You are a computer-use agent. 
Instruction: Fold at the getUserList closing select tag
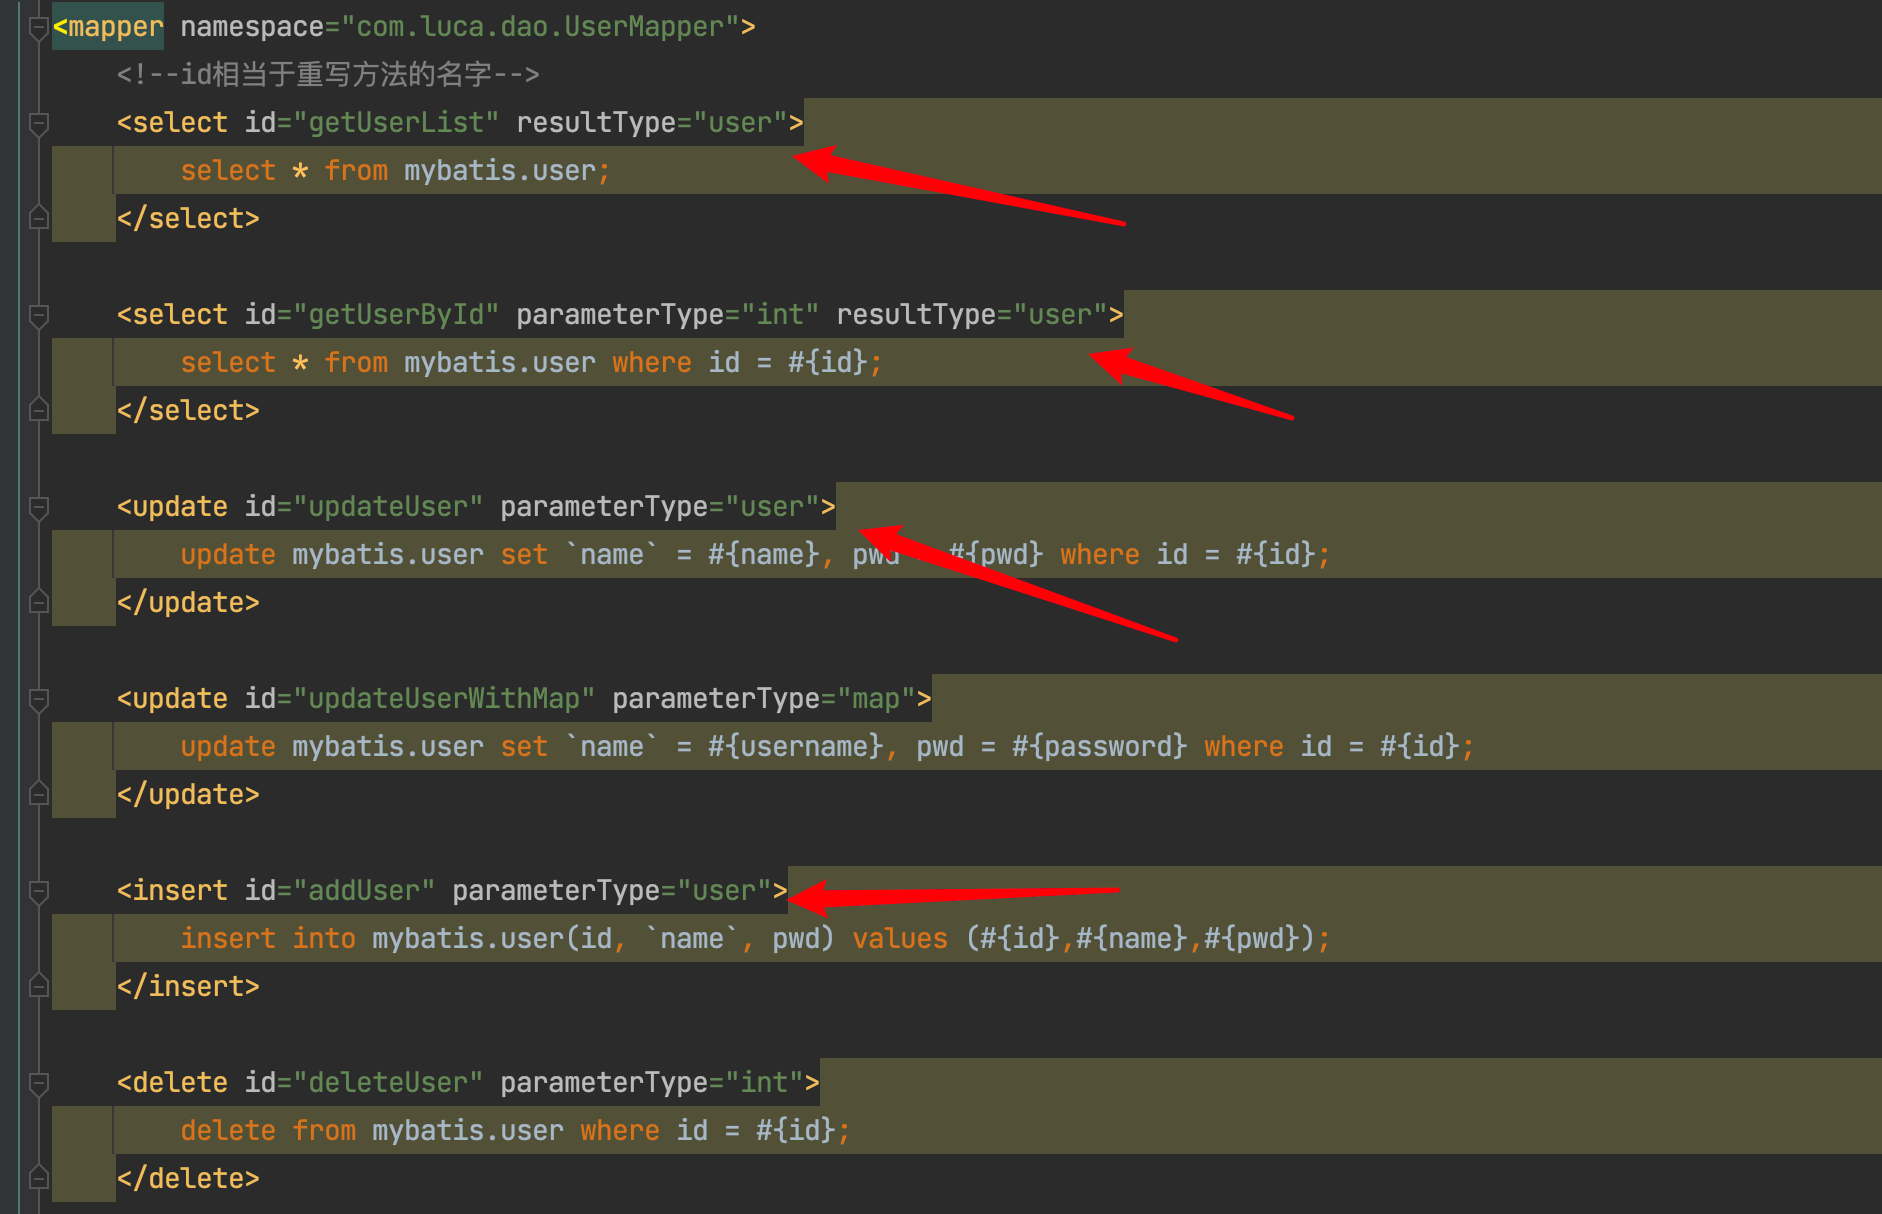[39, 216]
